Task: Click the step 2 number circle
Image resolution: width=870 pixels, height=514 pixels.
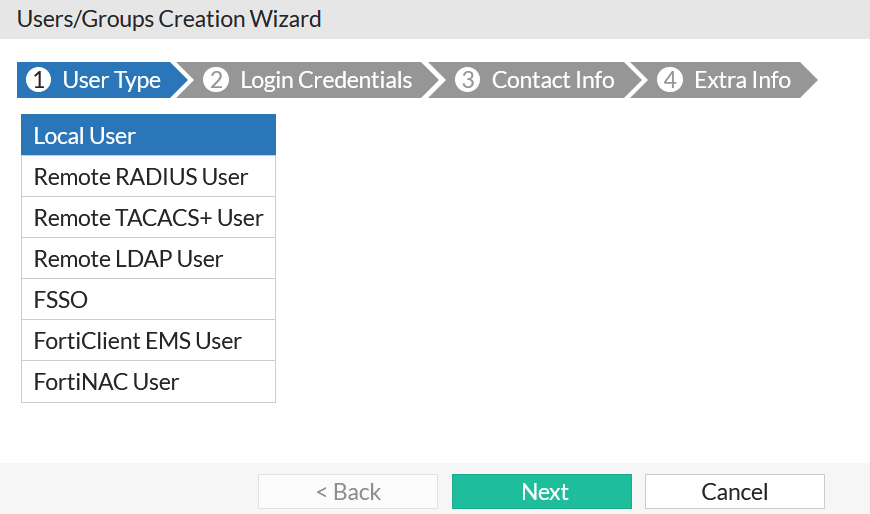Action: pos(216,81)
